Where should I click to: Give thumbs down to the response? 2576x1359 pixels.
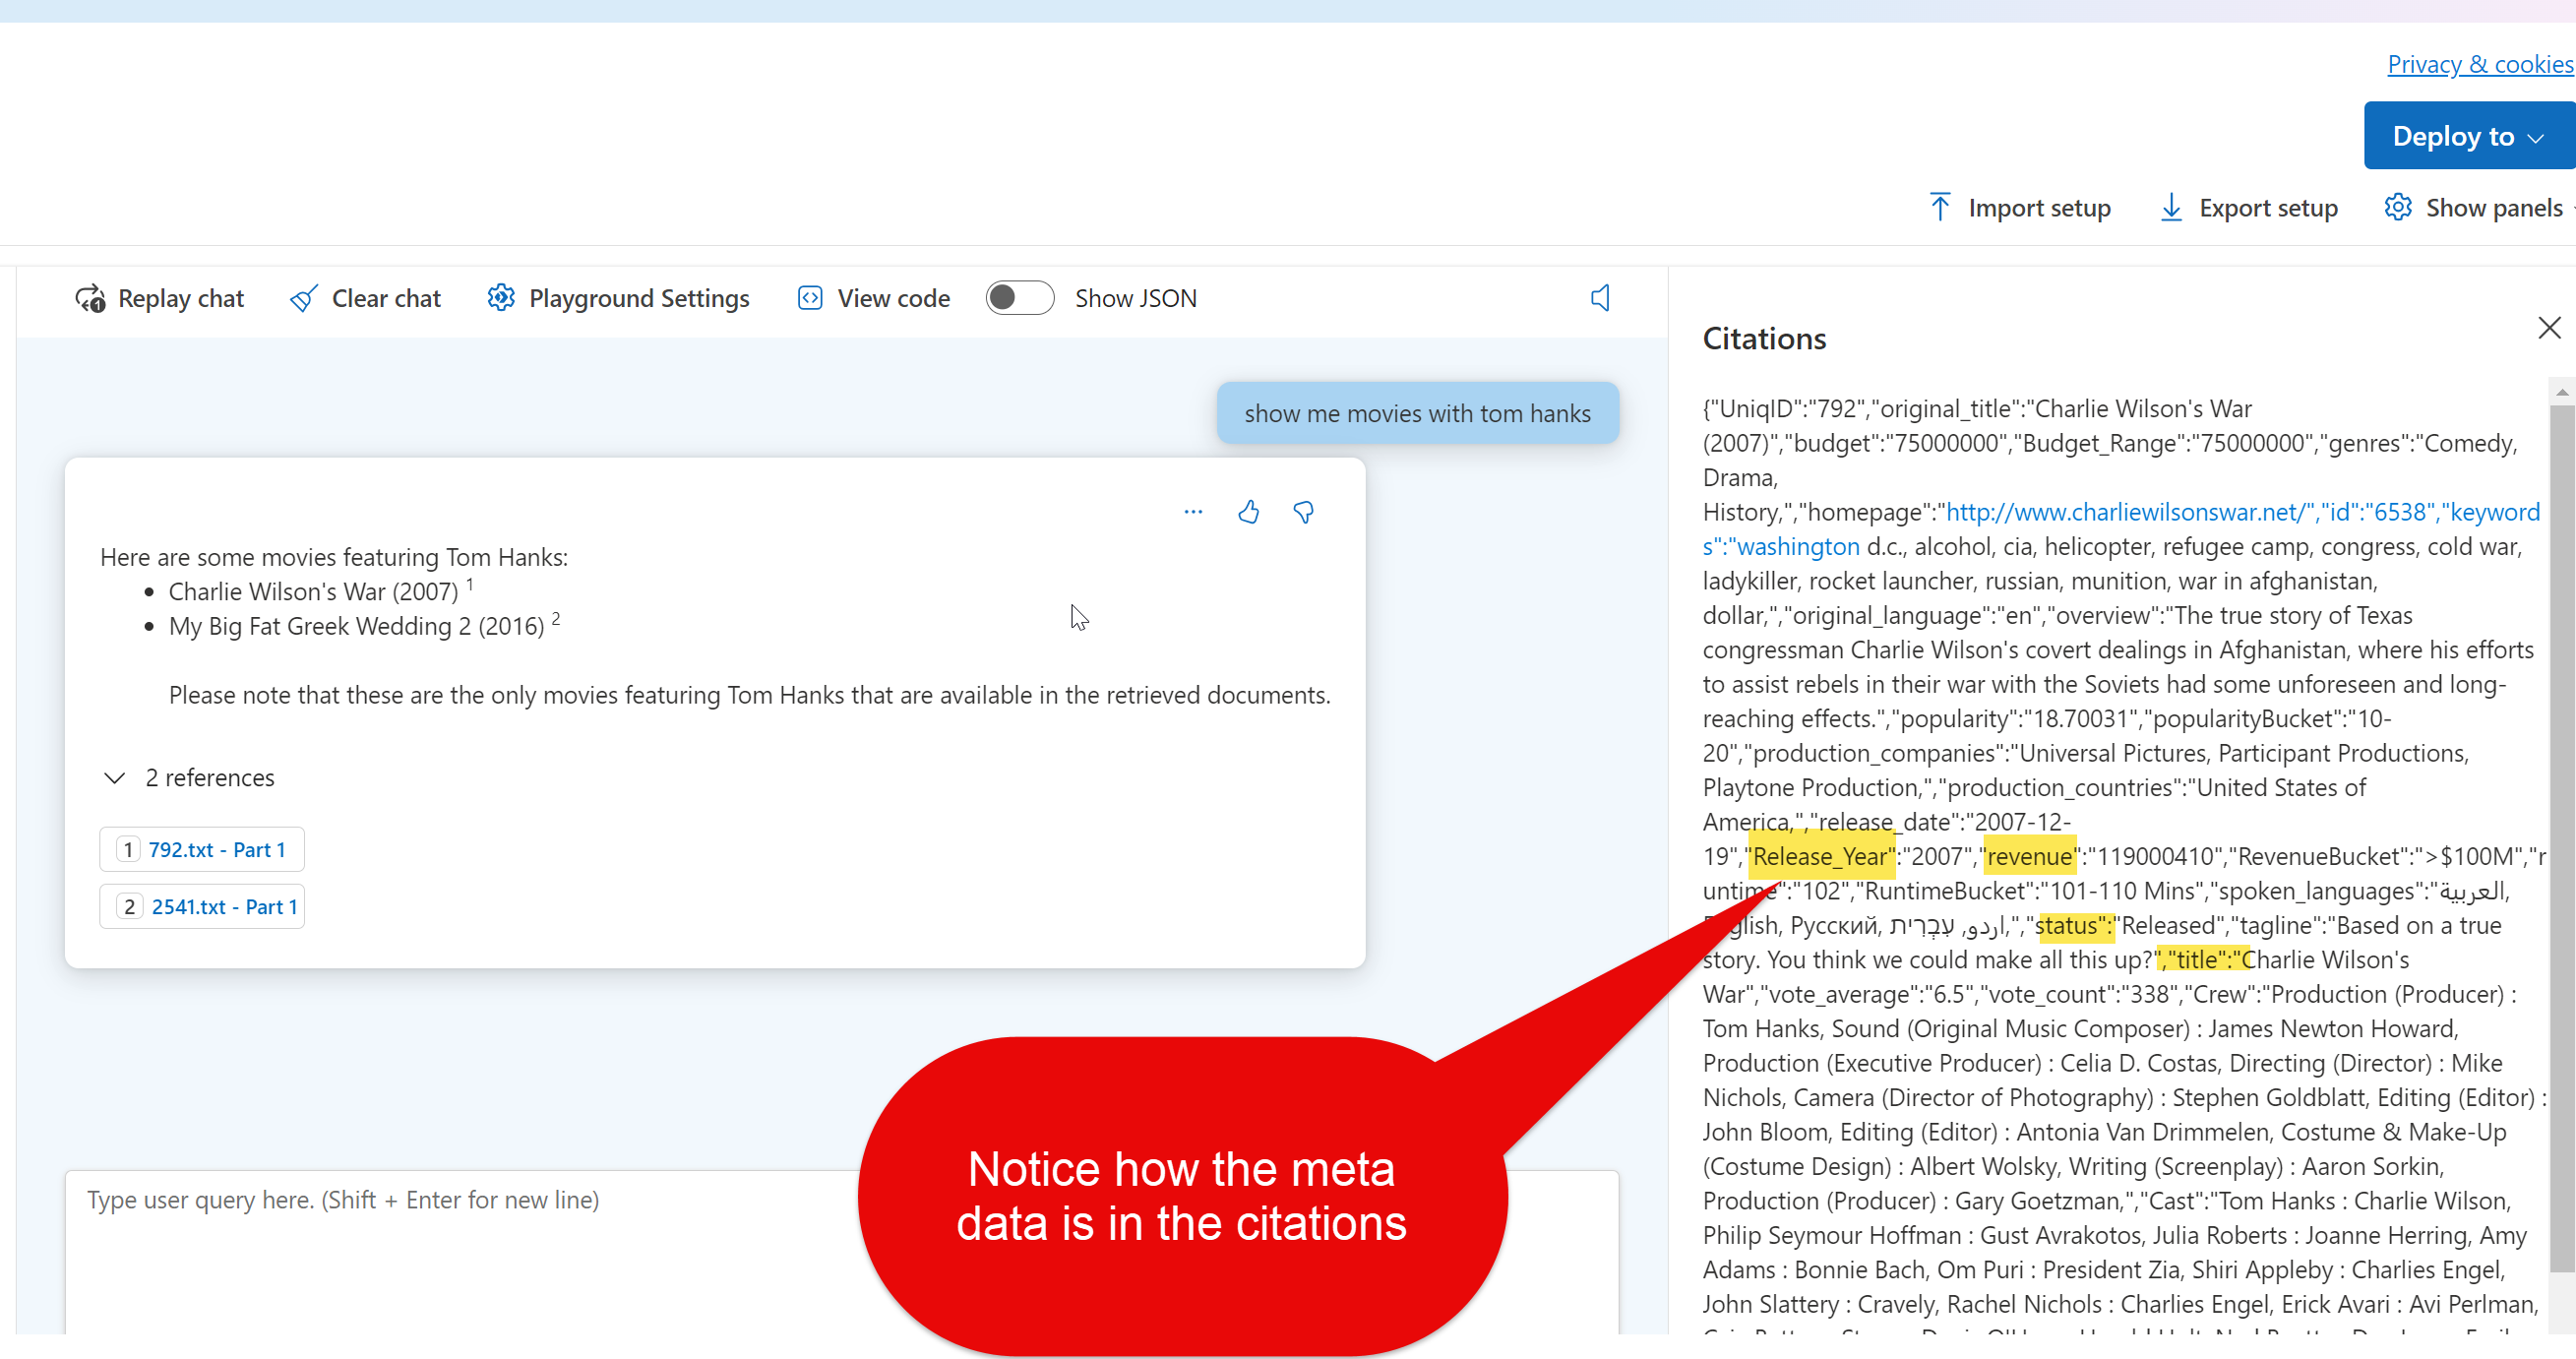coord(1304,512)
